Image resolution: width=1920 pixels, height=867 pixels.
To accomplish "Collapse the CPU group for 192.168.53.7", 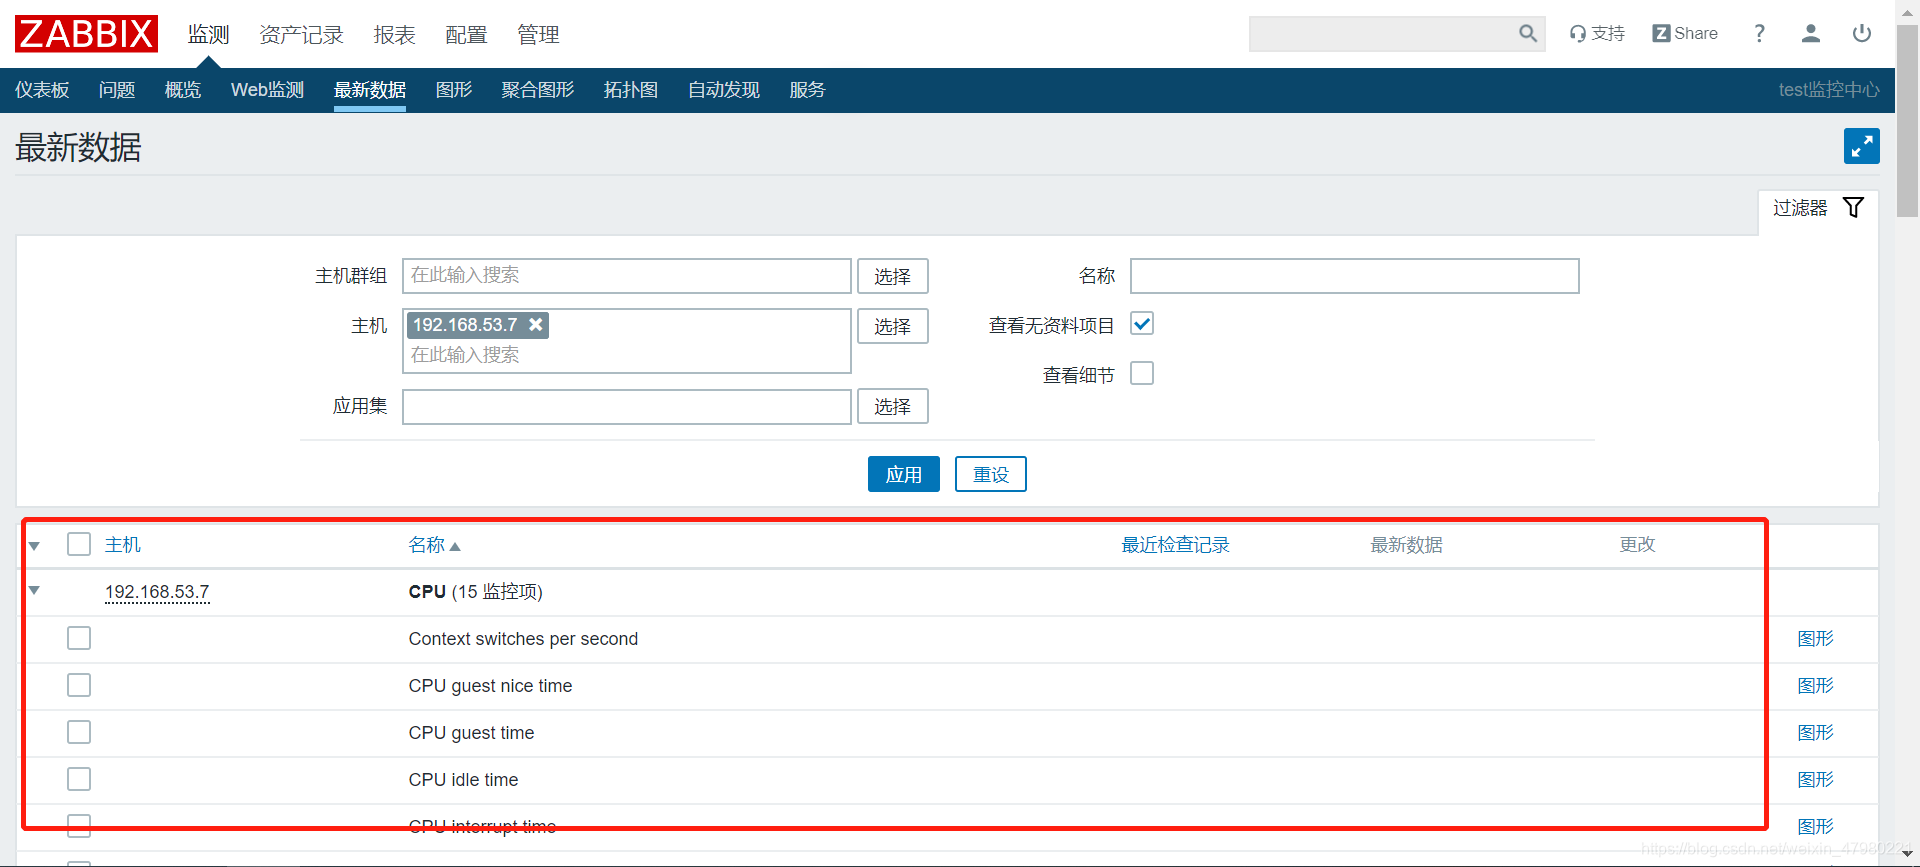I will 34,590.
